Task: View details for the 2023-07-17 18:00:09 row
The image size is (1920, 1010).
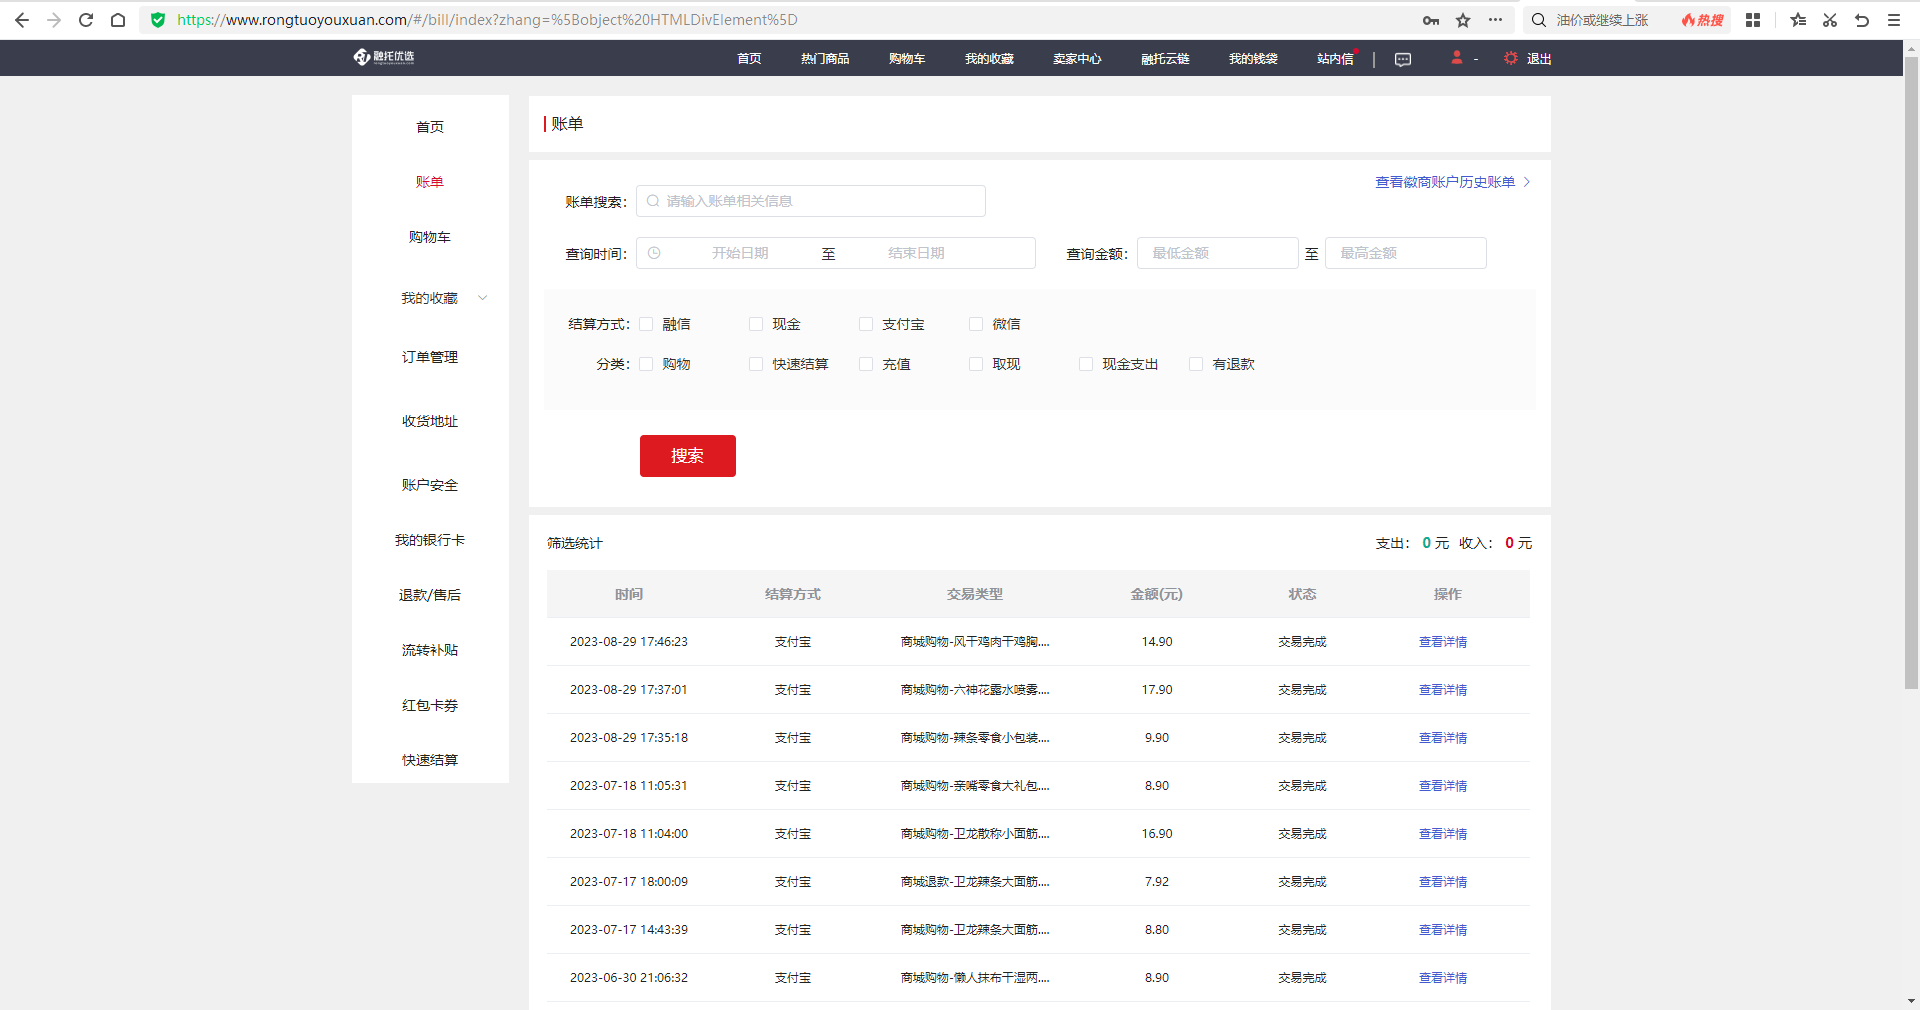Action: (x=1443, y=882)
